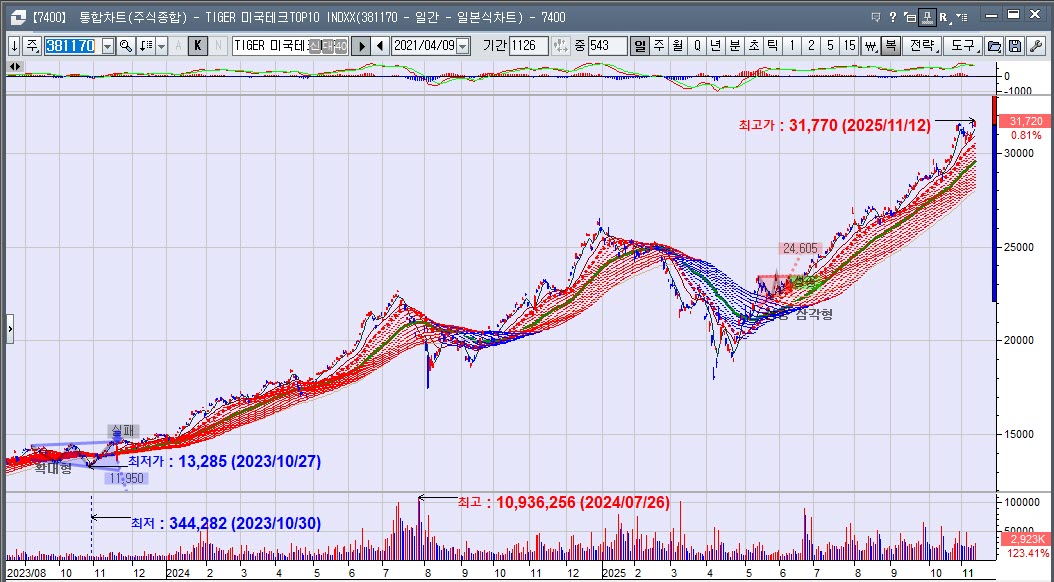1054x582 pixels.
Task: Click the save chart floppy disk icon
Action: point(1014,46)
